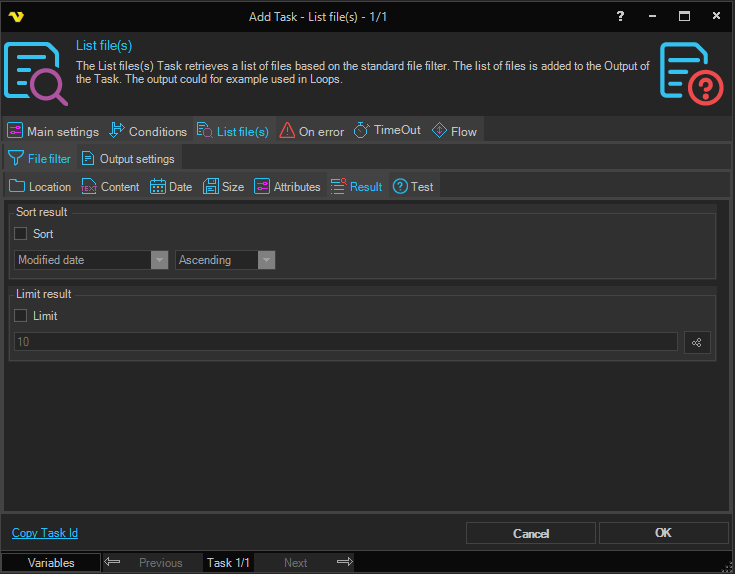The image size is (735, 574).
Task: Open the Output settings tab
Action: [128, 158]
